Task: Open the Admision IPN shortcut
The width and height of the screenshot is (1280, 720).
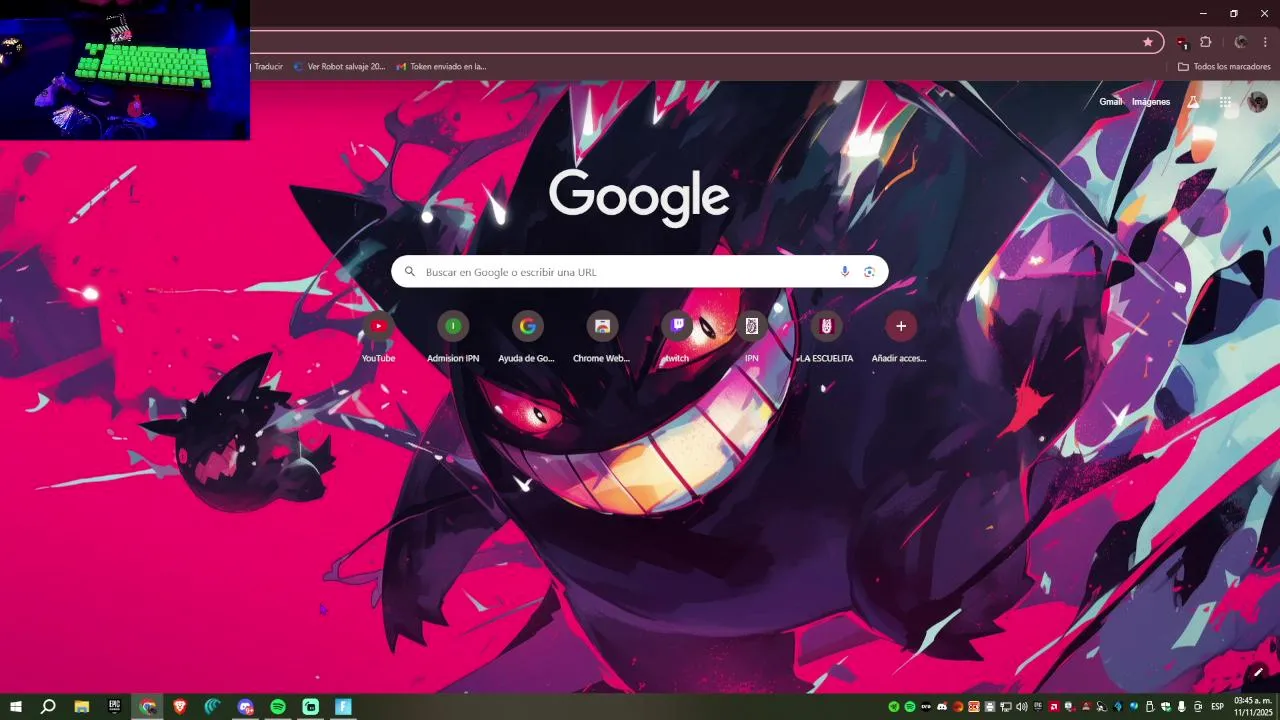Action: 453,336
